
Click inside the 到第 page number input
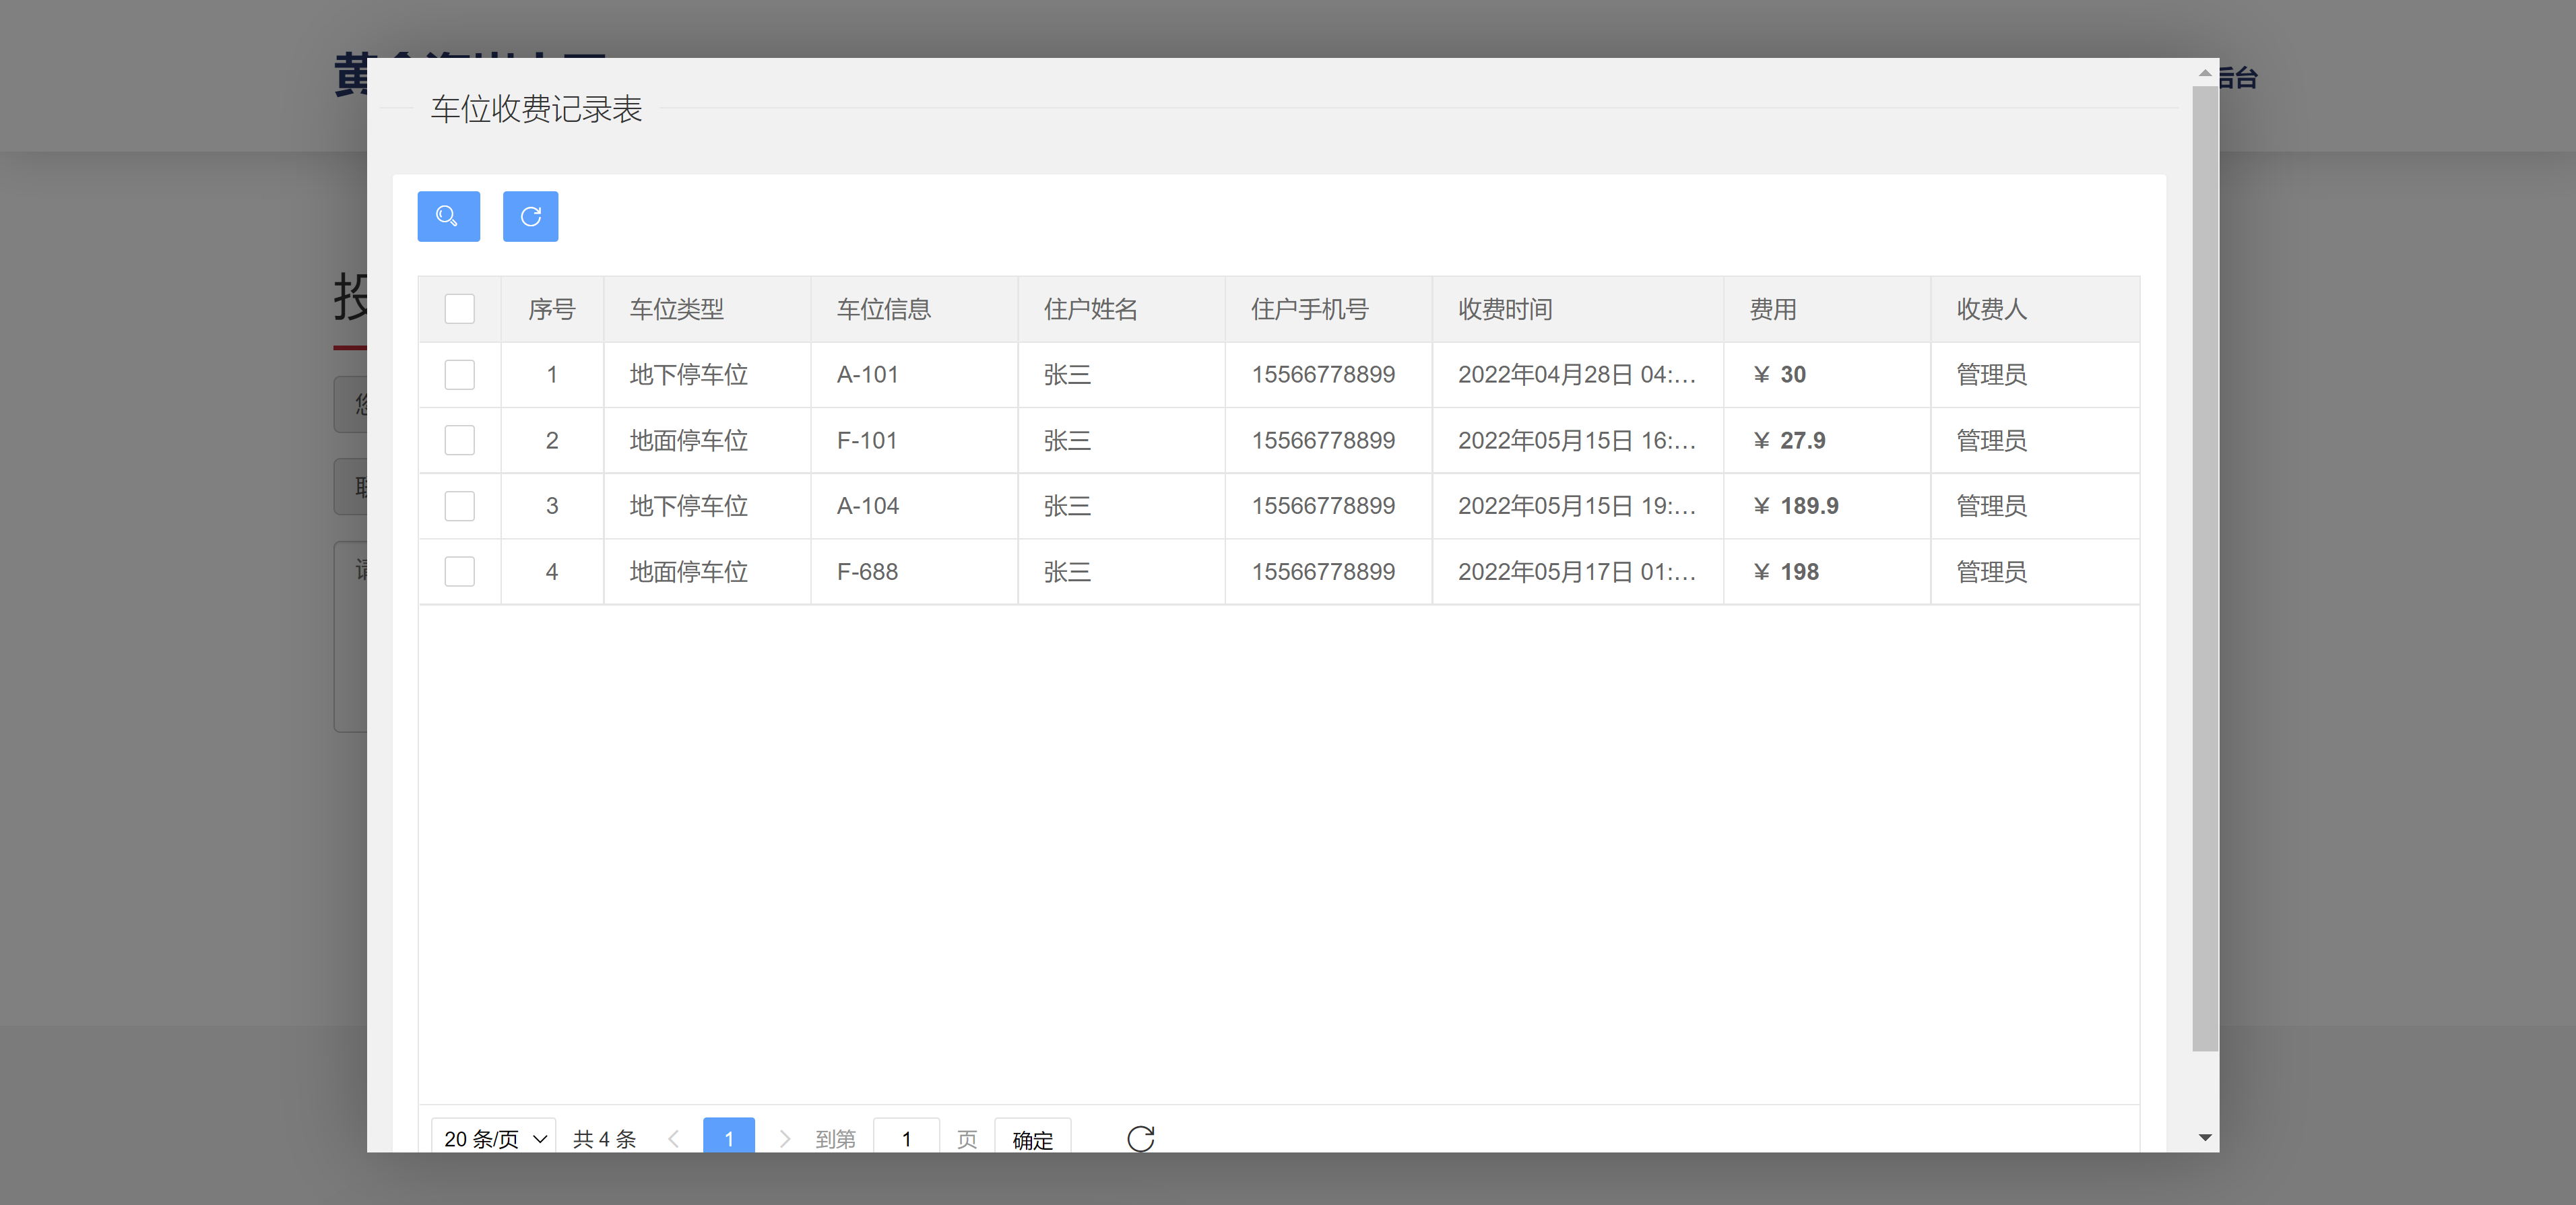906,1138
